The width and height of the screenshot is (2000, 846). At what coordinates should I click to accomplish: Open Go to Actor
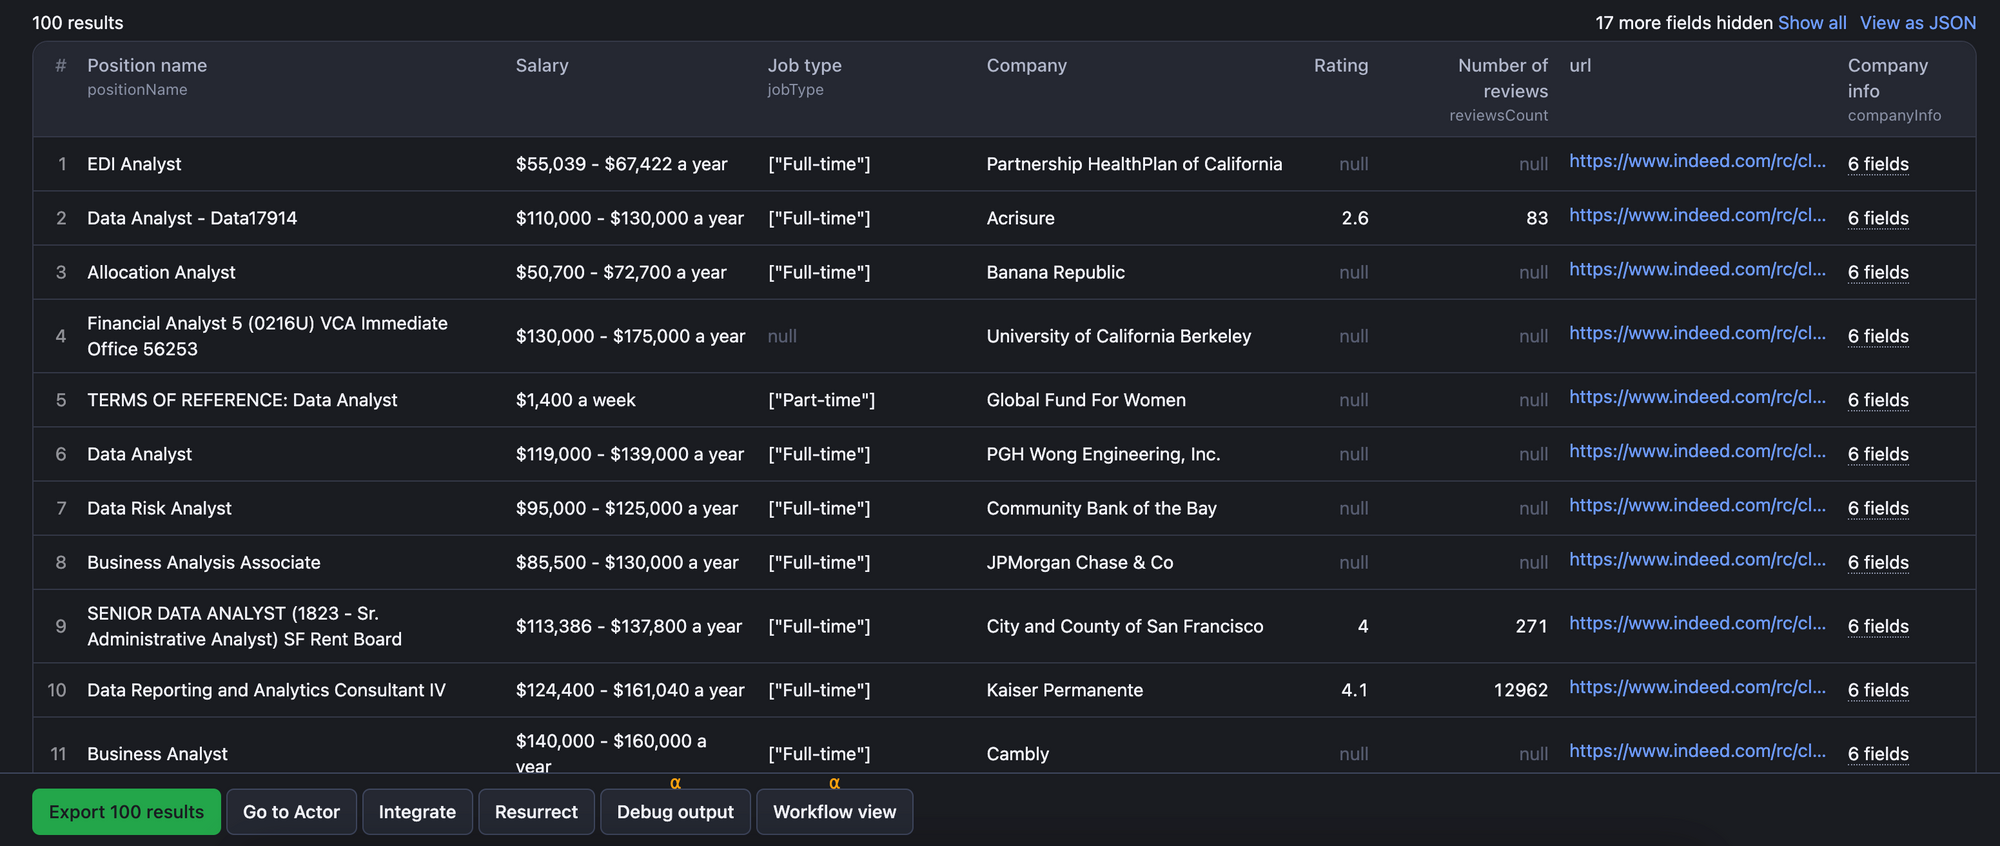click(291, 812)
